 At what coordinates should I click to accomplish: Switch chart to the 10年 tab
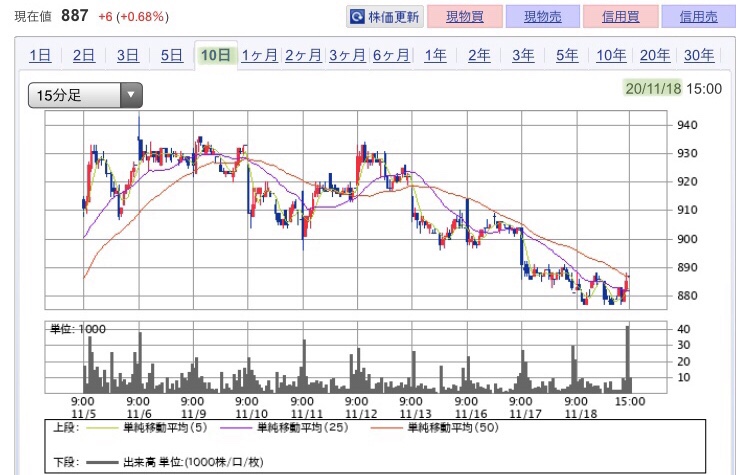coord(611,55)
